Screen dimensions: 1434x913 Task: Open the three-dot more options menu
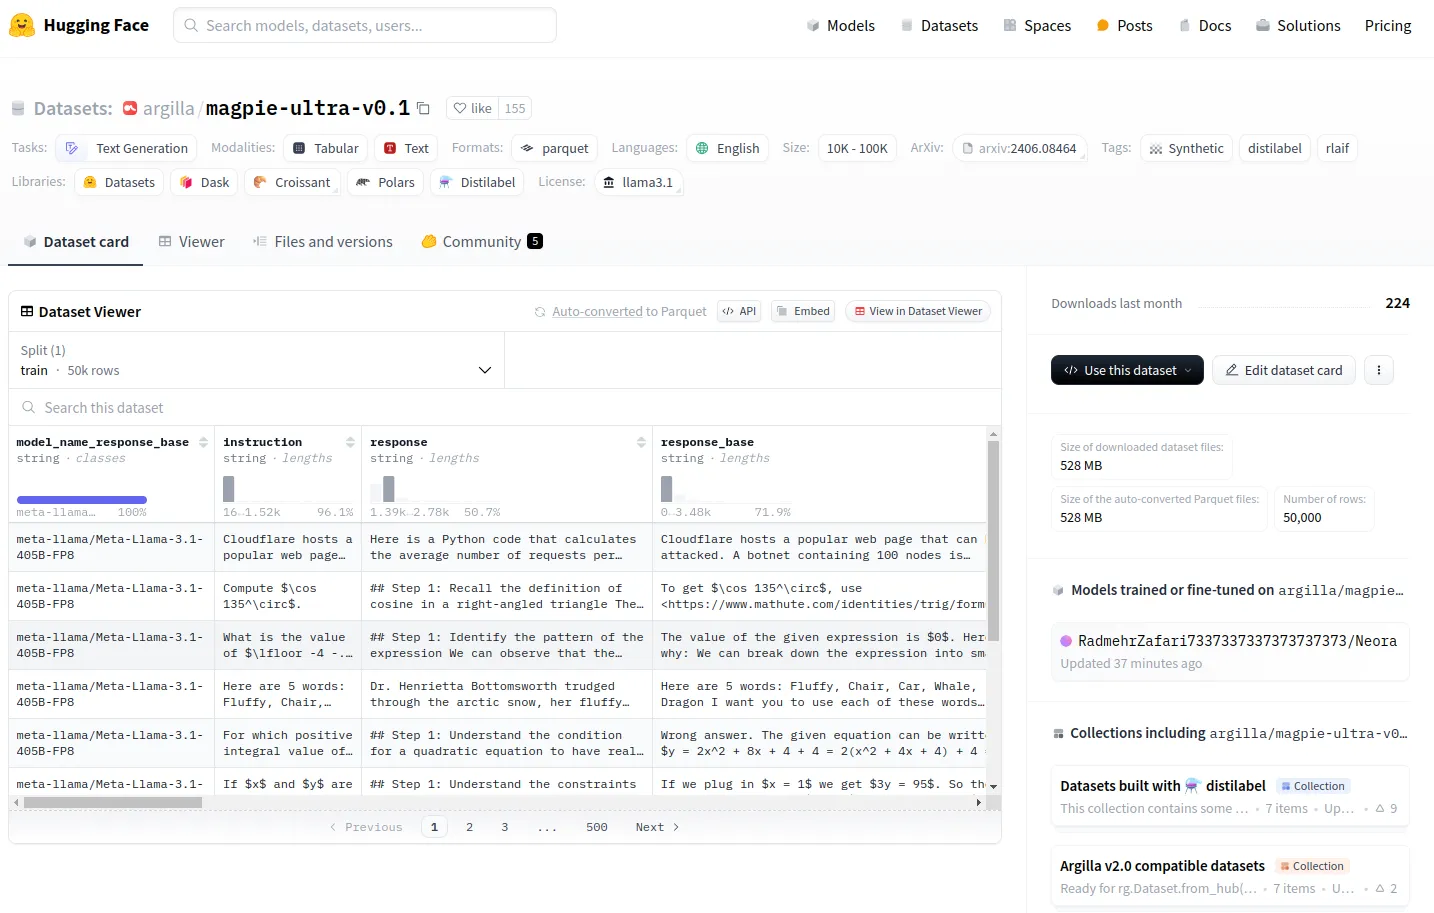pyautogui.click(x=1378, y=370)
